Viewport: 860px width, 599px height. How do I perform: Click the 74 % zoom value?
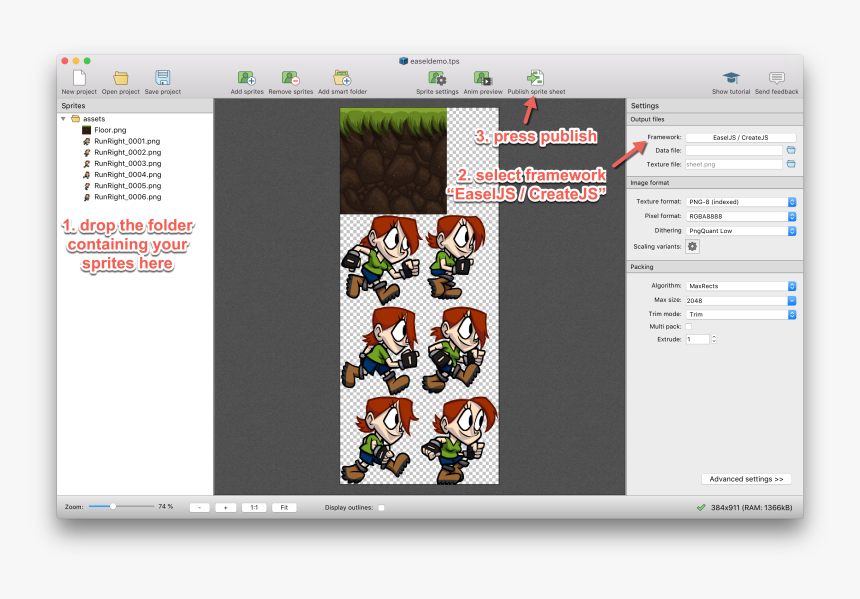(166, 506)
